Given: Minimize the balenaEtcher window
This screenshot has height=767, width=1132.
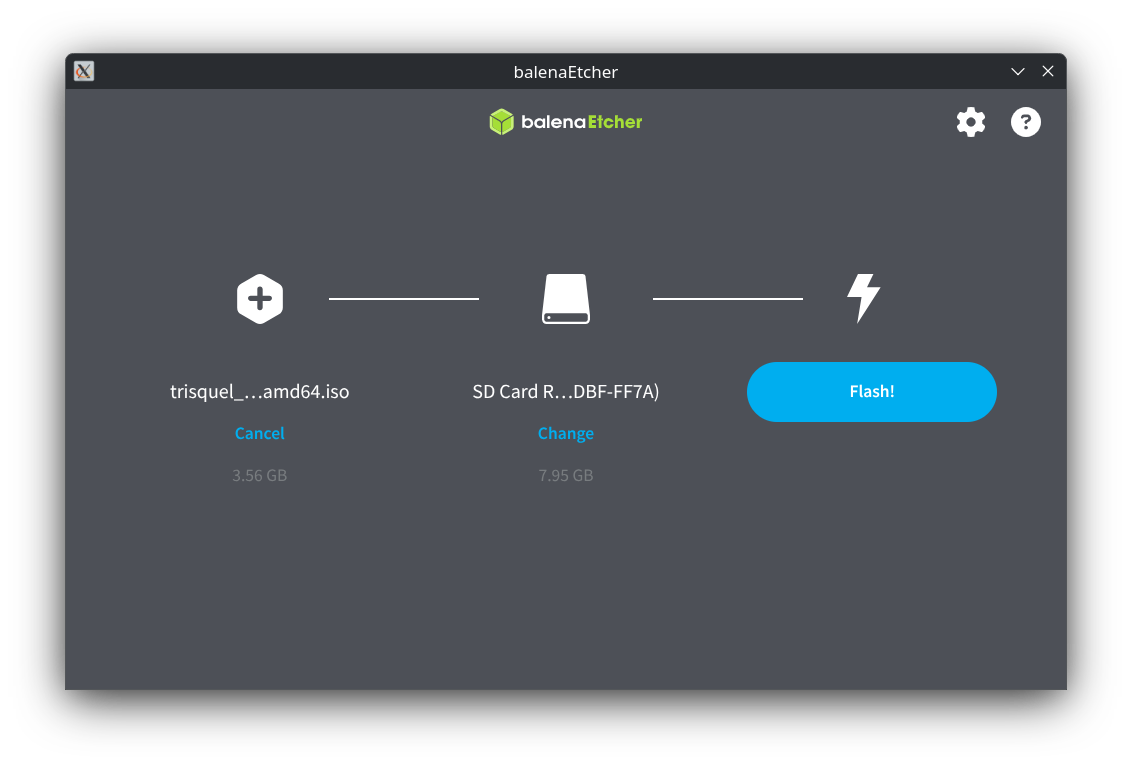Looking at the screenshot, I should click(x=1018, y=72).
